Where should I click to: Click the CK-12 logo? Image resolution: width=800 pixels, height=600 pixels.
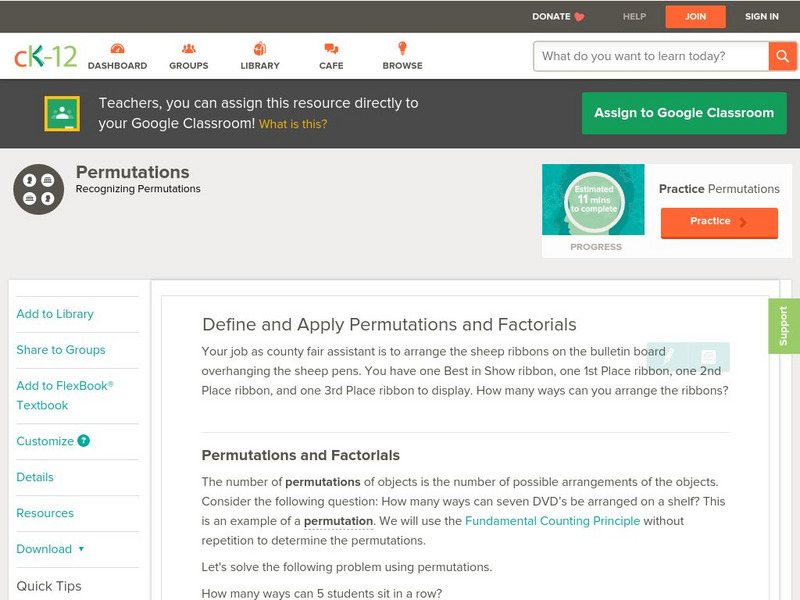[45, 56]
